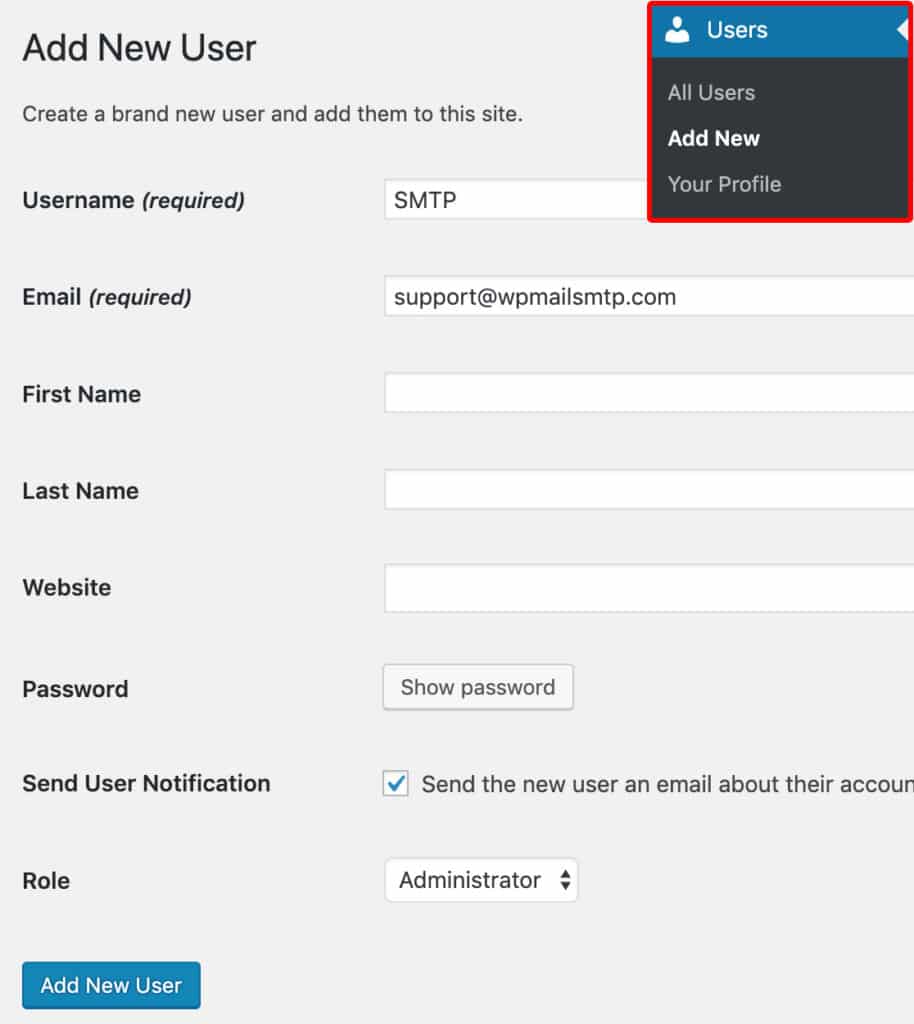Open Your Profile settings
Viewport: 914px width, 1024px height.
coord(724,184)
